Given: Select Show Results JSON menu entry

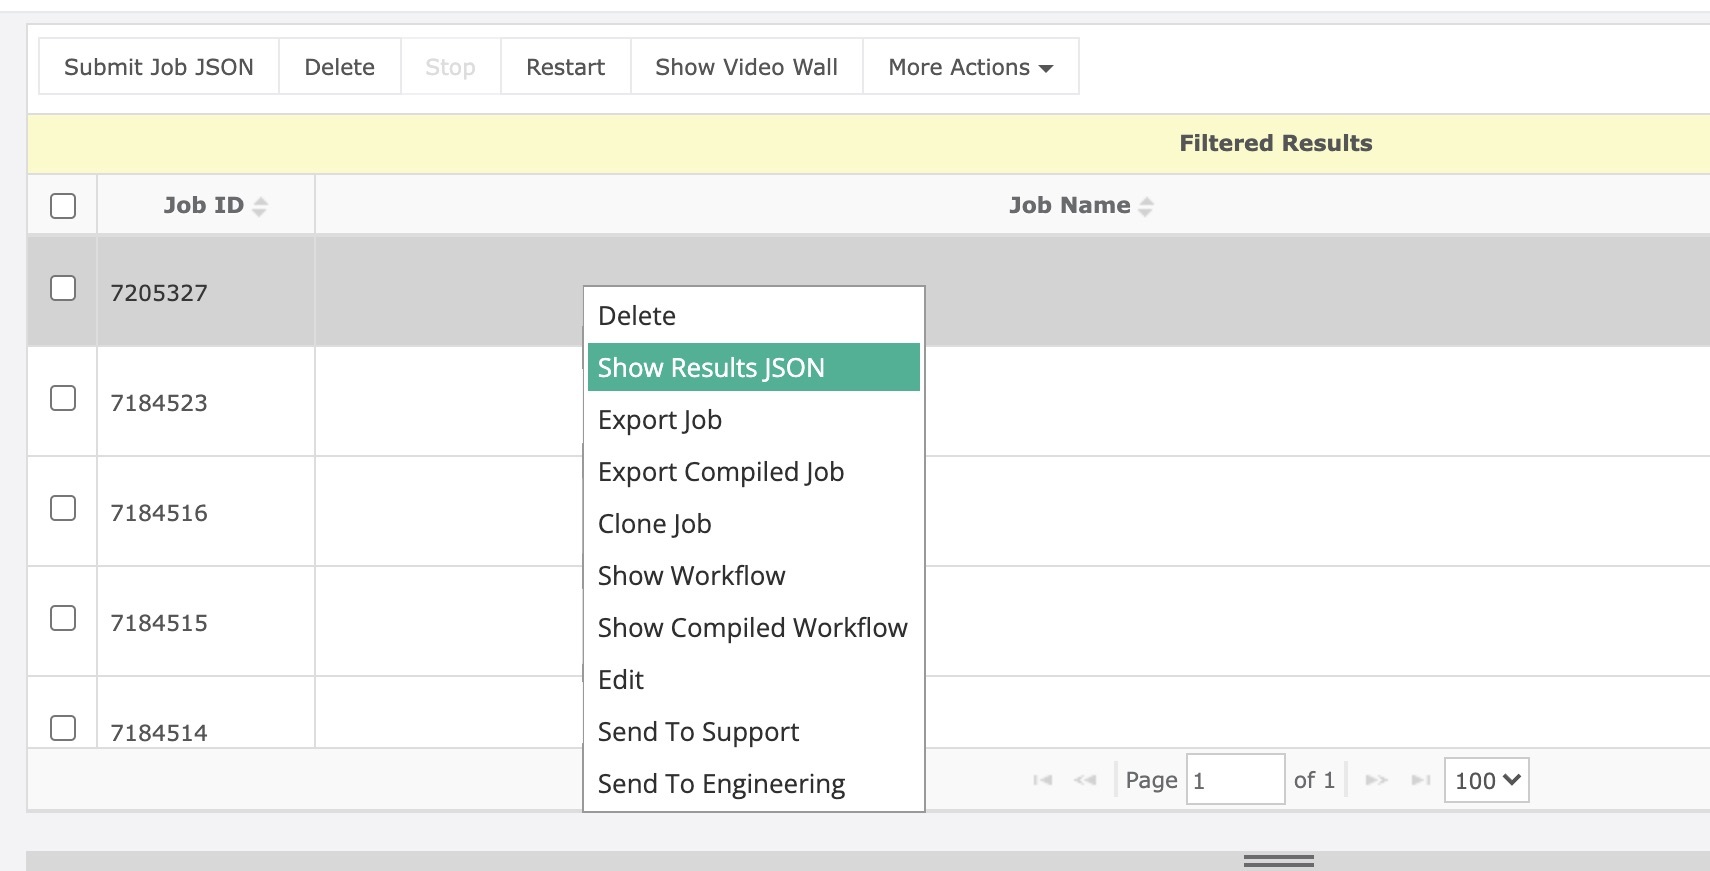Looking at the screenshot, I should 753,367.
